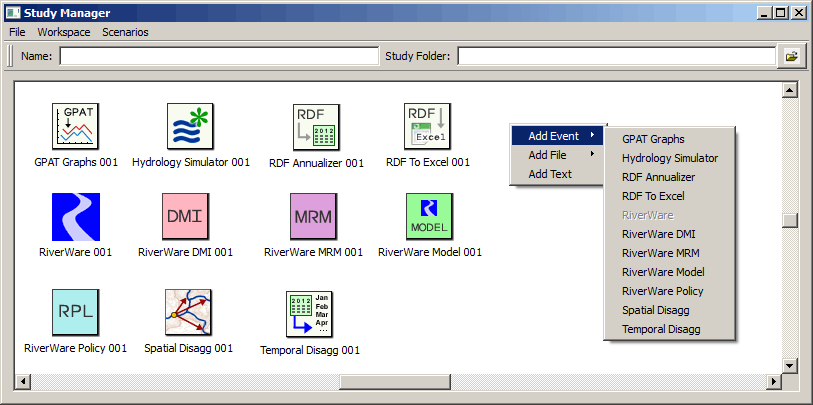
Task: Click the vertical scrollbar thumb
Action: 790,220
